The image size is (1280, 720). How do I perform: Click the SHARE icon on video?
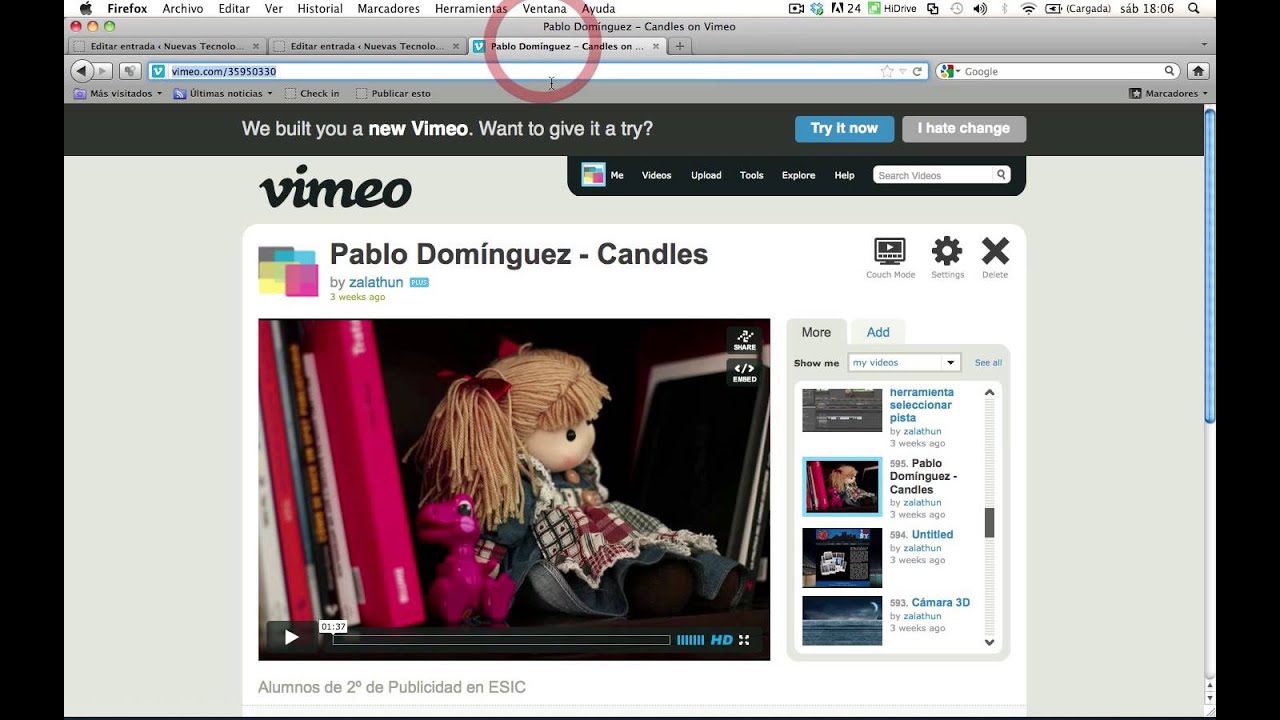tap(744, 341)
